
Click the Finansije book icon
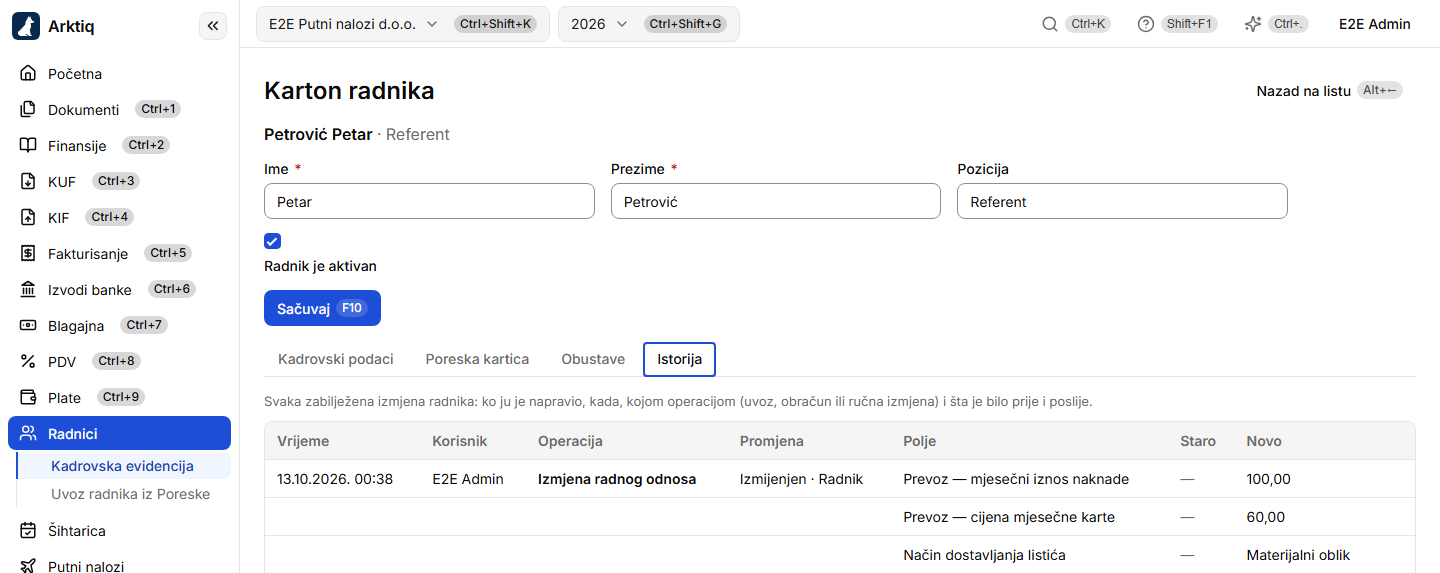coord(28,146)
